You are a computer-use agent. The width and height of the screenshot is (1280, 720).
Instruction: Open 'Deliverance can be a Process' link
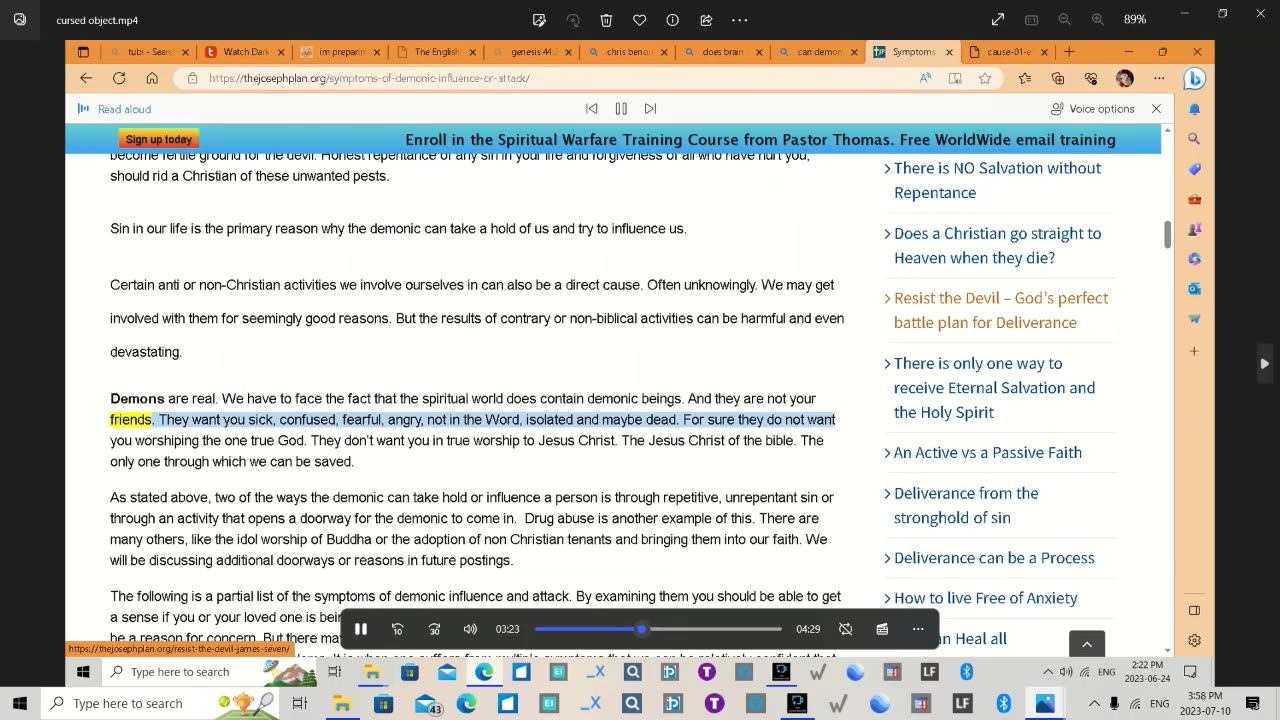click(x=994, y=558)
